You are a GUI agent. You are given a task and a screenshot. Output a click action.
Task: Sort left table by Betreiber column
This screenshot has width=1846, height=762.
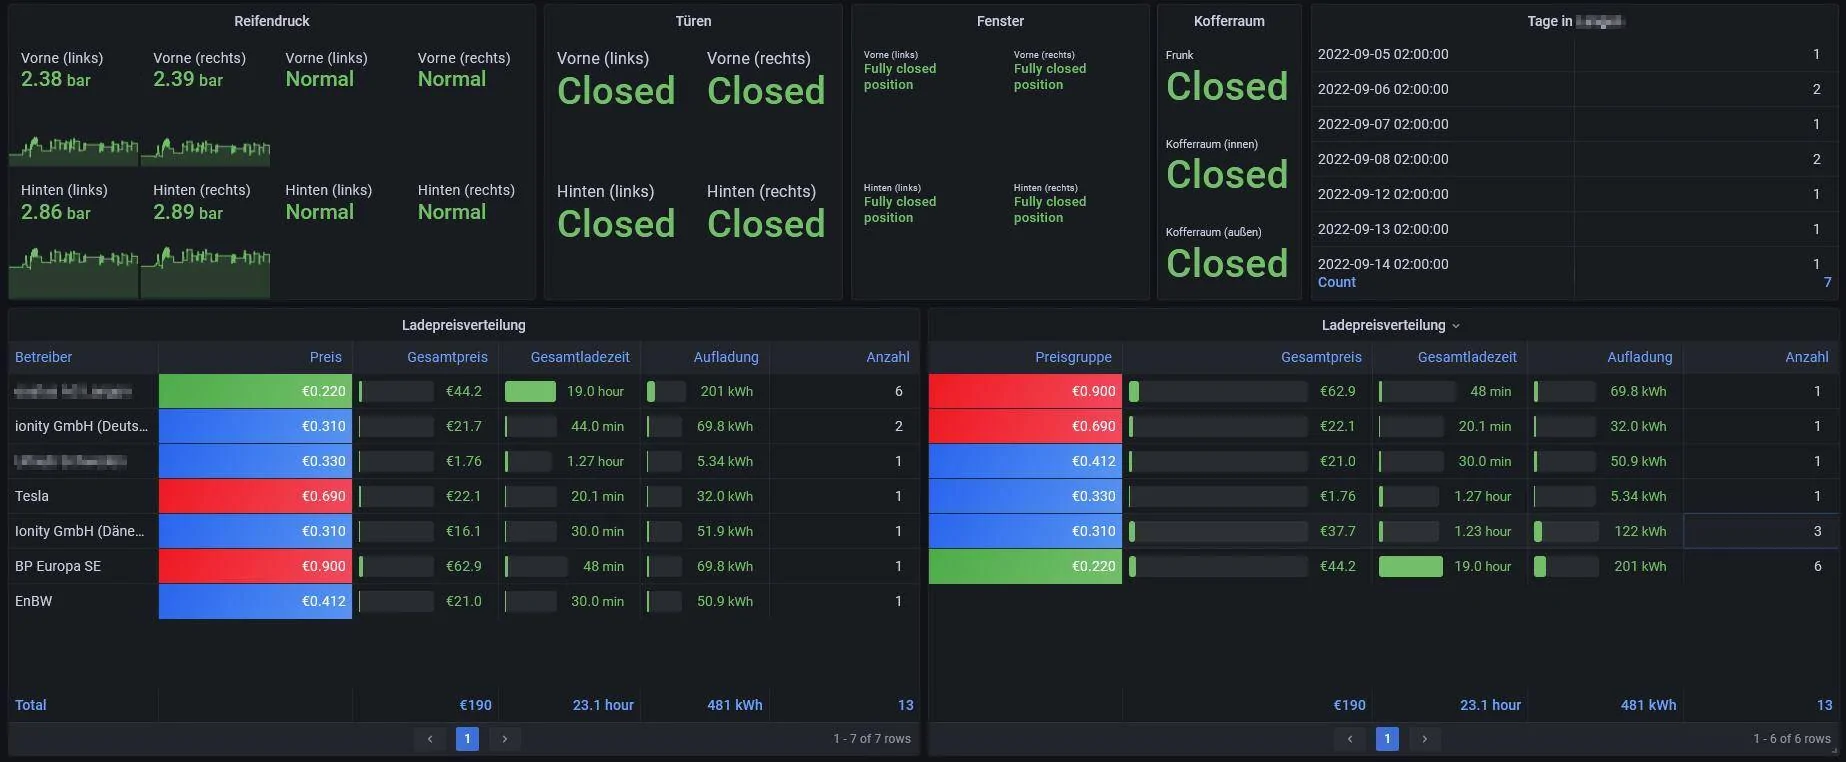[44, 357]
